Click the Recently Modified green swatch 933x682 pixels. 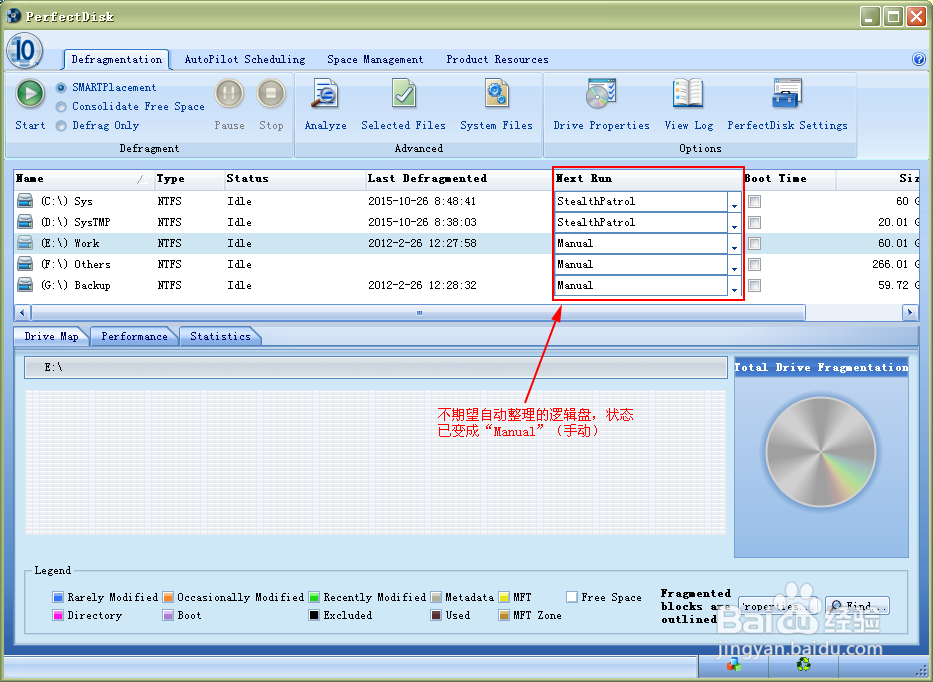click(314, 597)
